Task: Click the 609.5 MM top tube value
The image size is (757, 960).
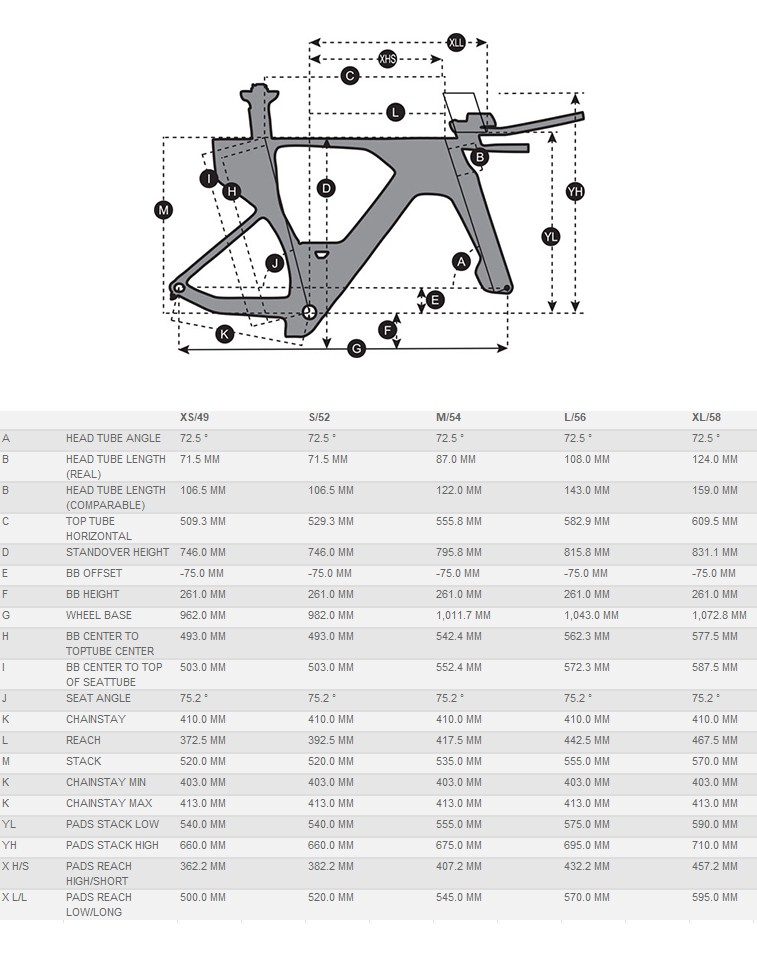Action: tap(715, 522)
